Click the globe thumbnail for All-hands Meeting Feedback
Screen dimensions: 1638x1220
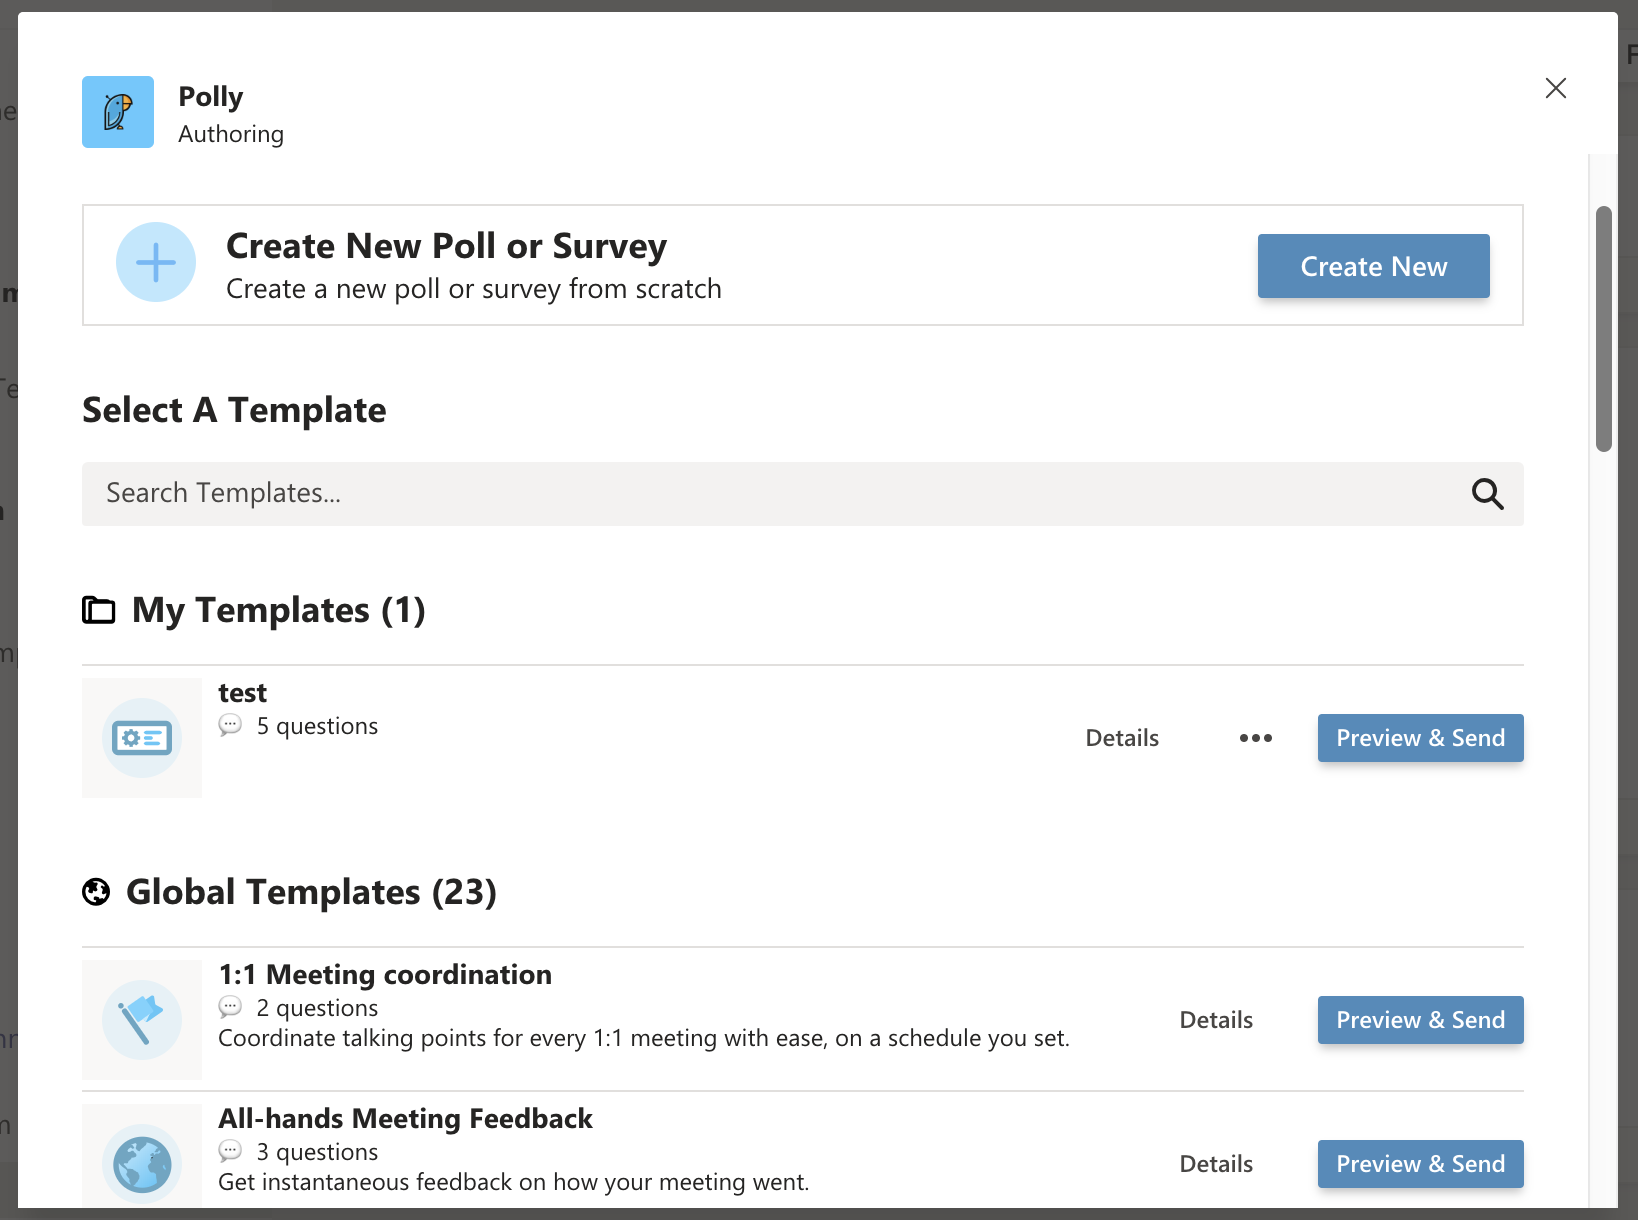point(141,1163)
